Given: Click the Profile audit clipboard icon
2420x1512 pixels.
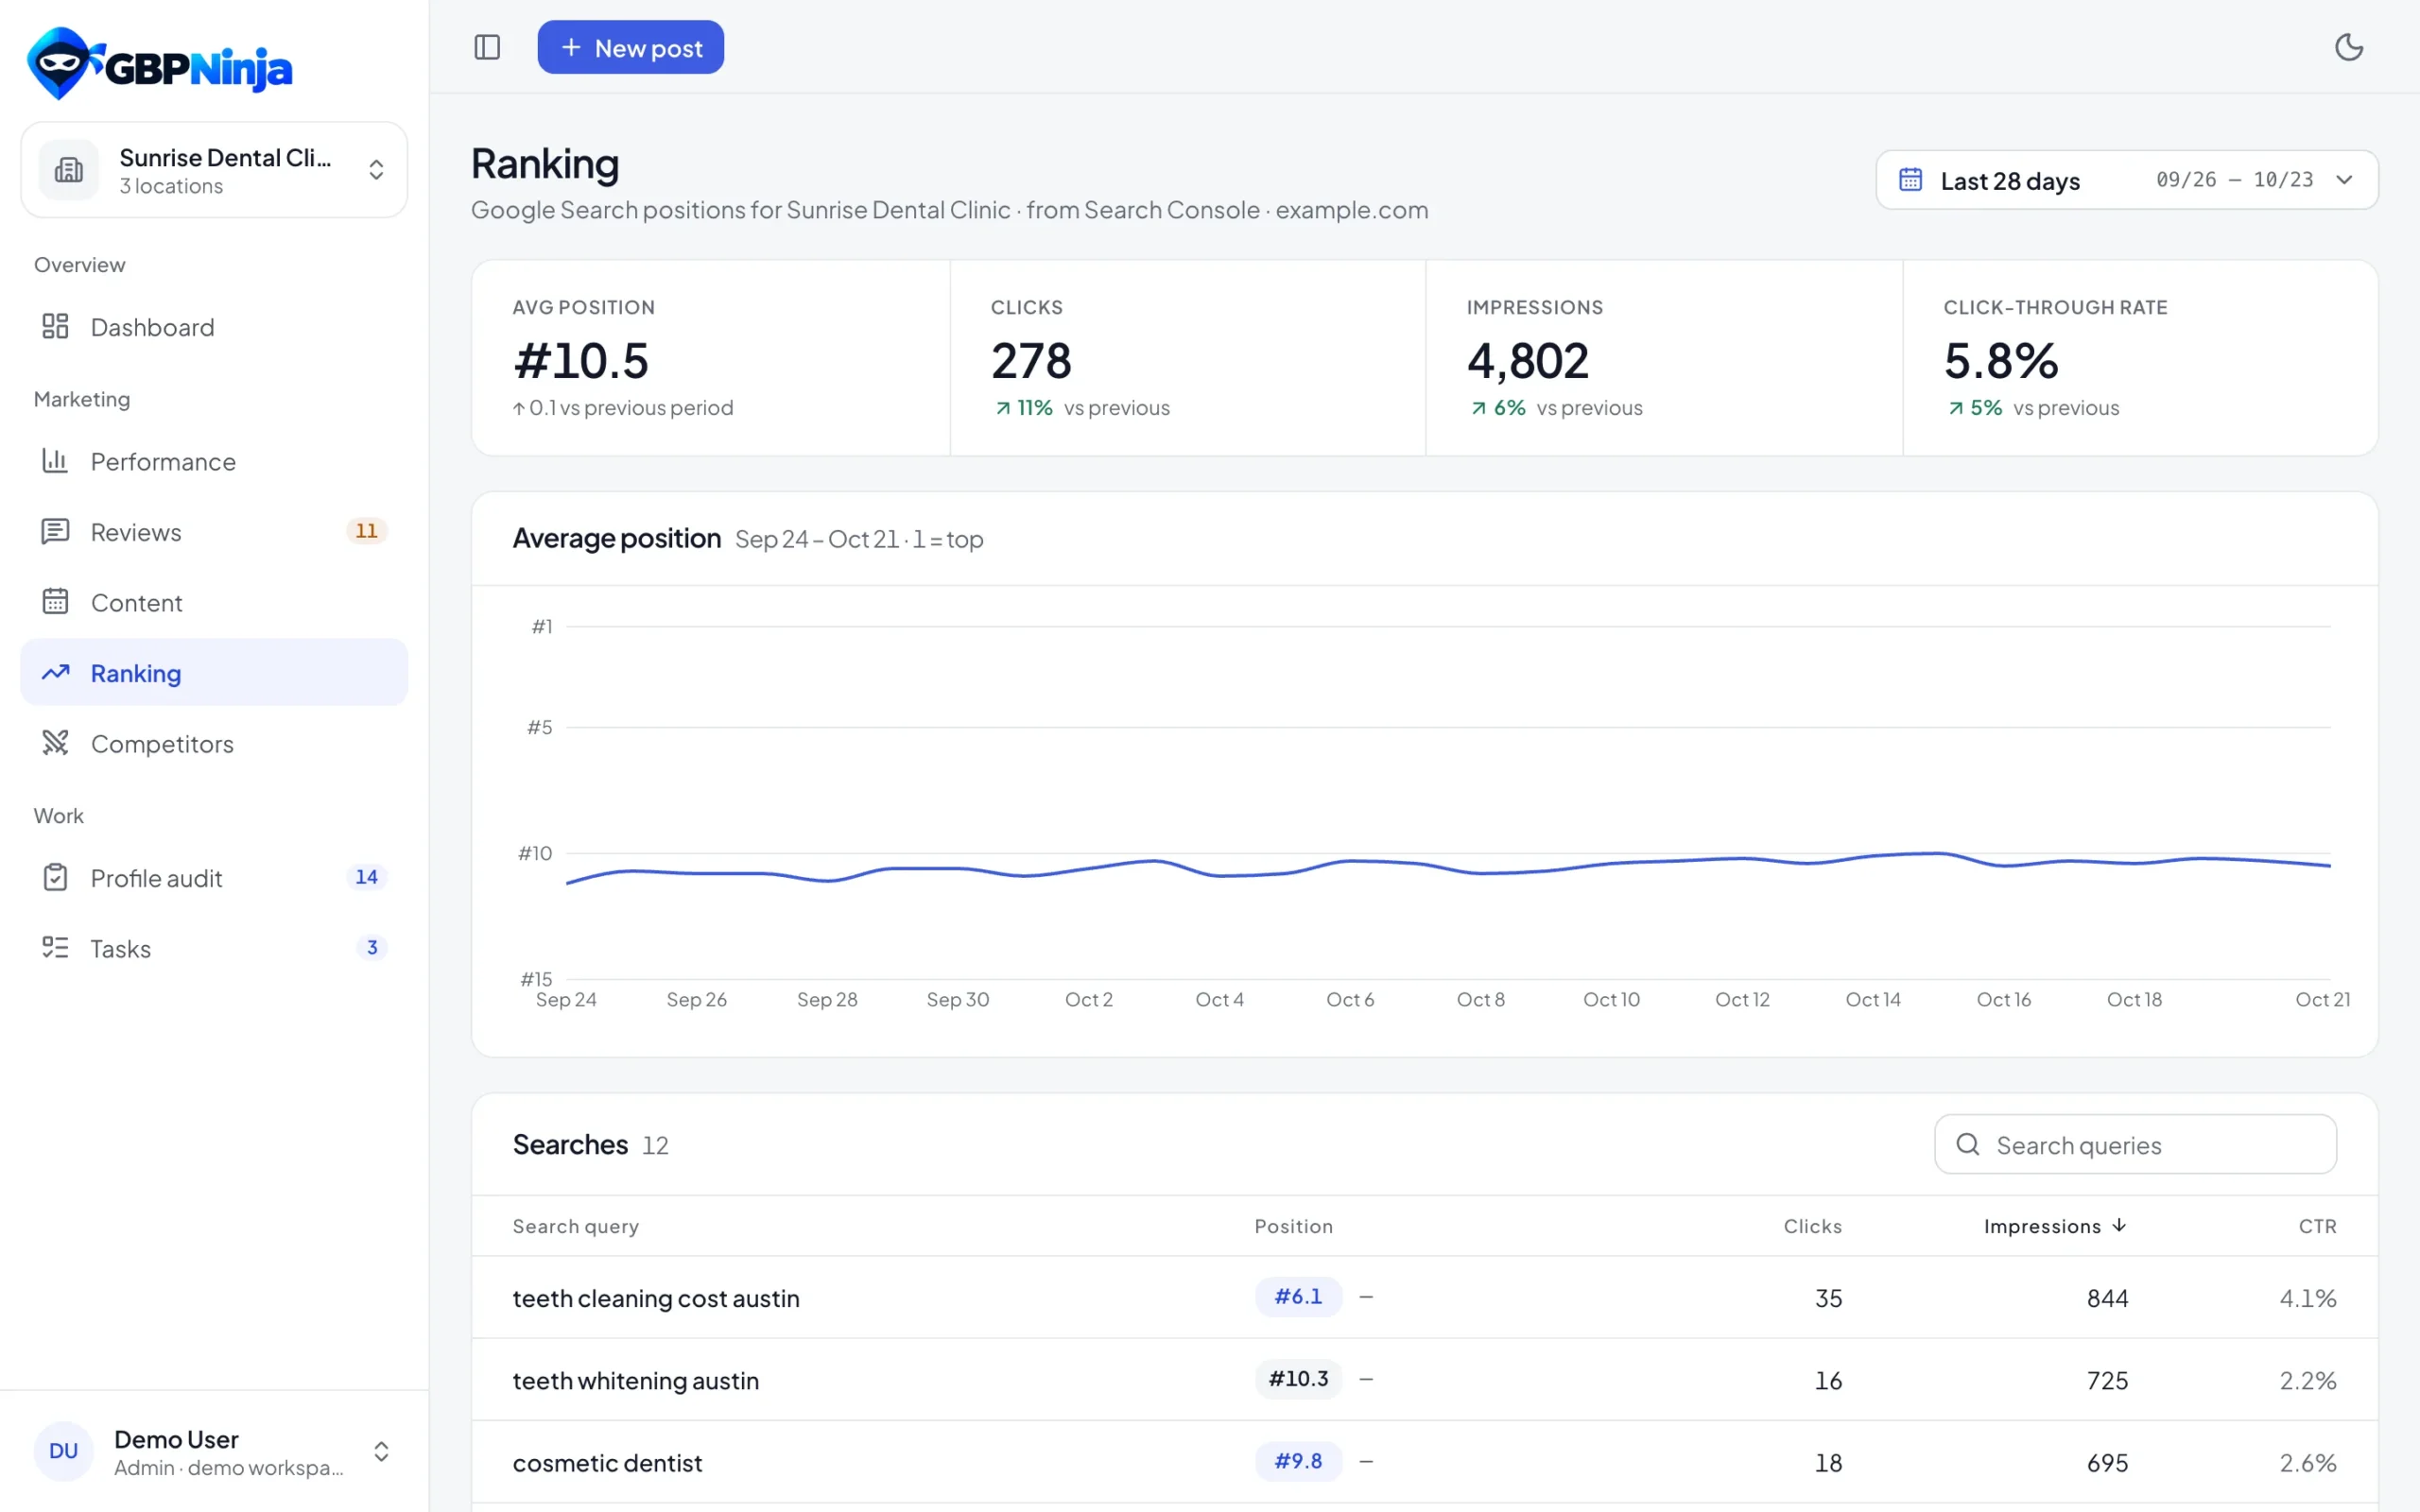Looking at the screenshot, I should coord(55,878).
